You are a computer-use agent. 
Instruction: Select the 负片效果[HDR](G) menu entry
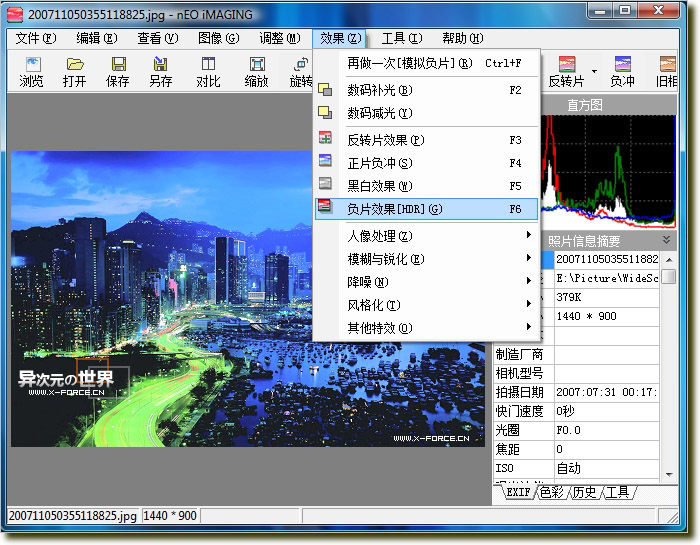(x=427, y=209)
